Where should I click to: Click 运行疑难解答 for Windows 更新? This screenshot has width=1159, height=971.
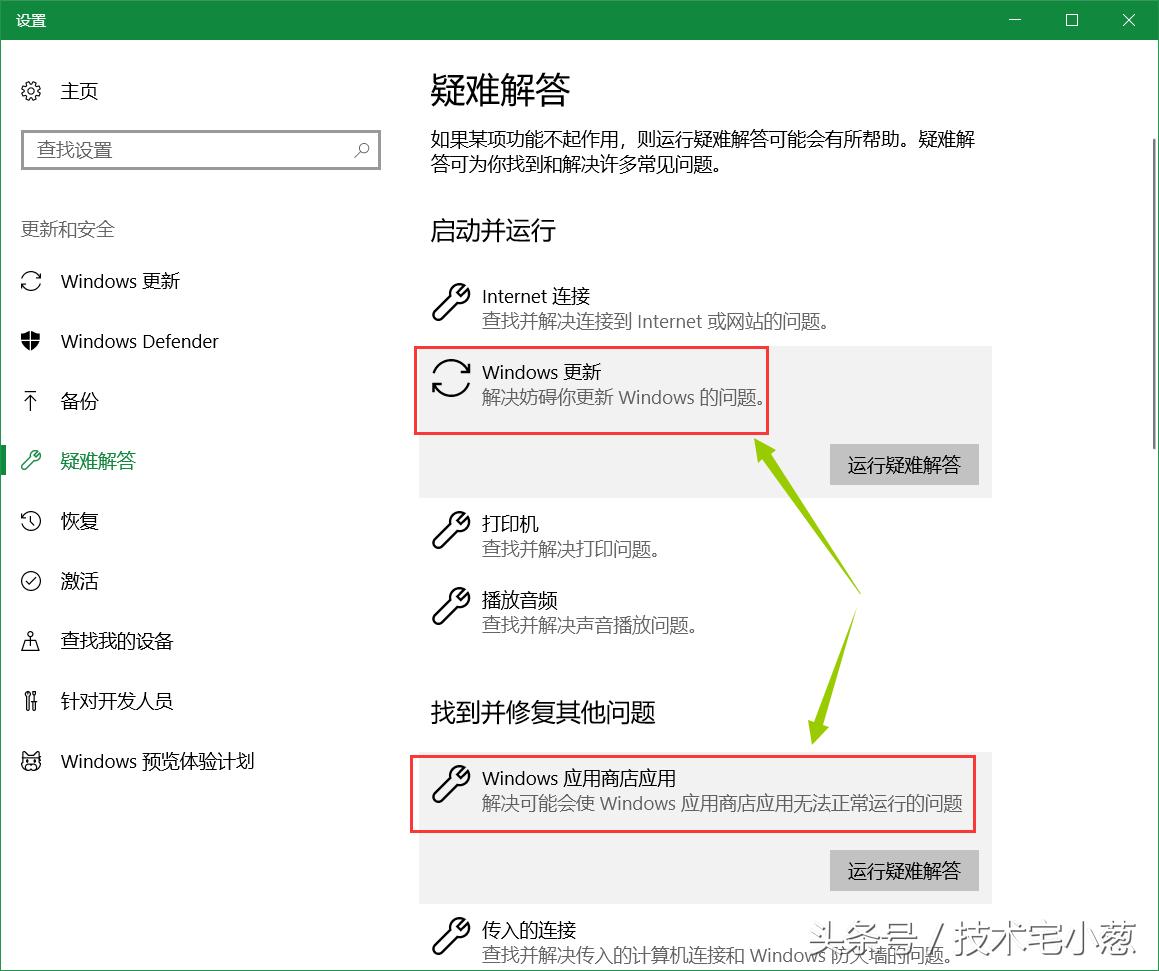click(x=903, y=464)
